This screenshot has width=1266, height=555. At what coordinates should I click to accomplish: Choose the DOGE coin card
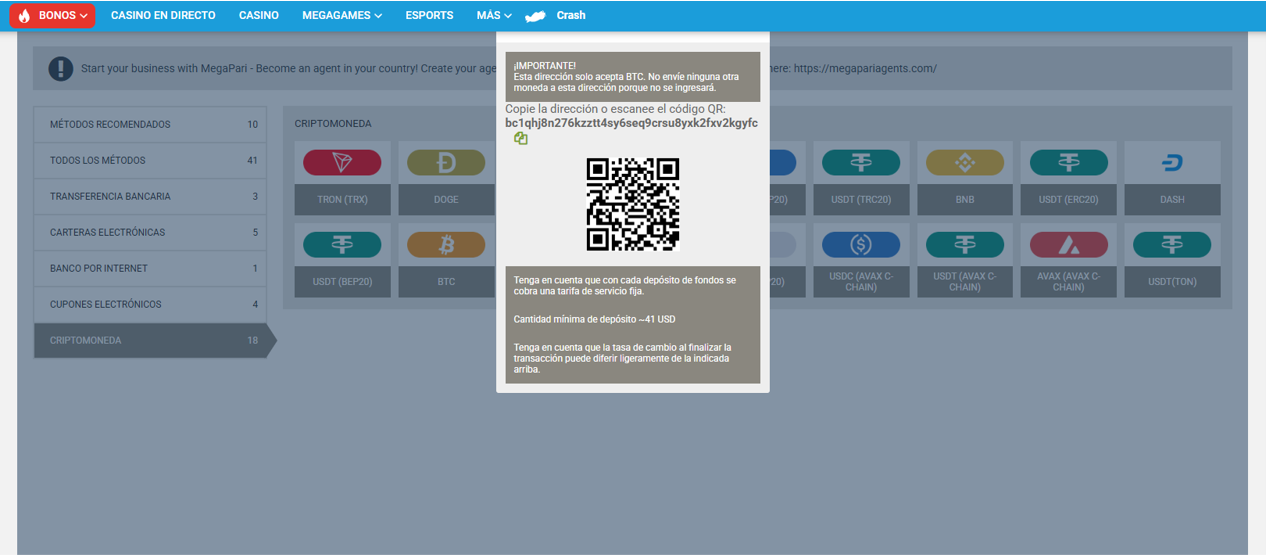pos(446,178)
